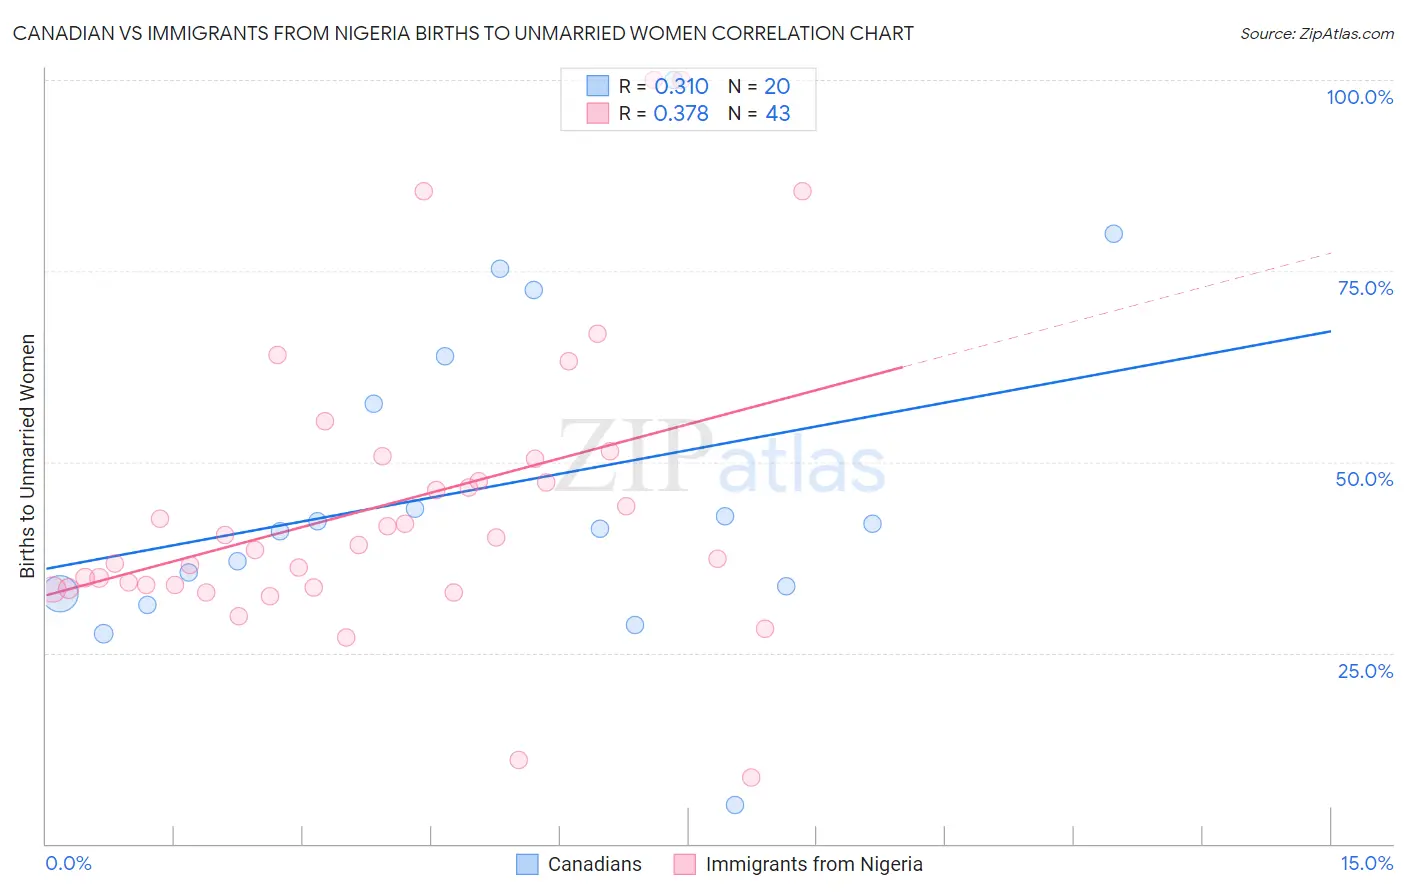Click the 15.0% x-axis label
Viewport: 1406px width, 892px height.
(1366, 863)
